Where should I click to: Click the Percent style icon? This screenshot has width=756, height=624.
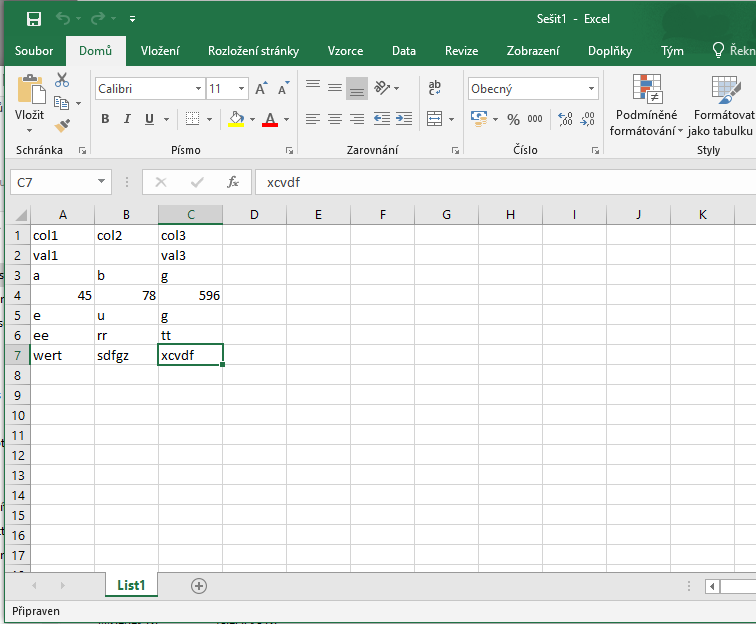513,119
